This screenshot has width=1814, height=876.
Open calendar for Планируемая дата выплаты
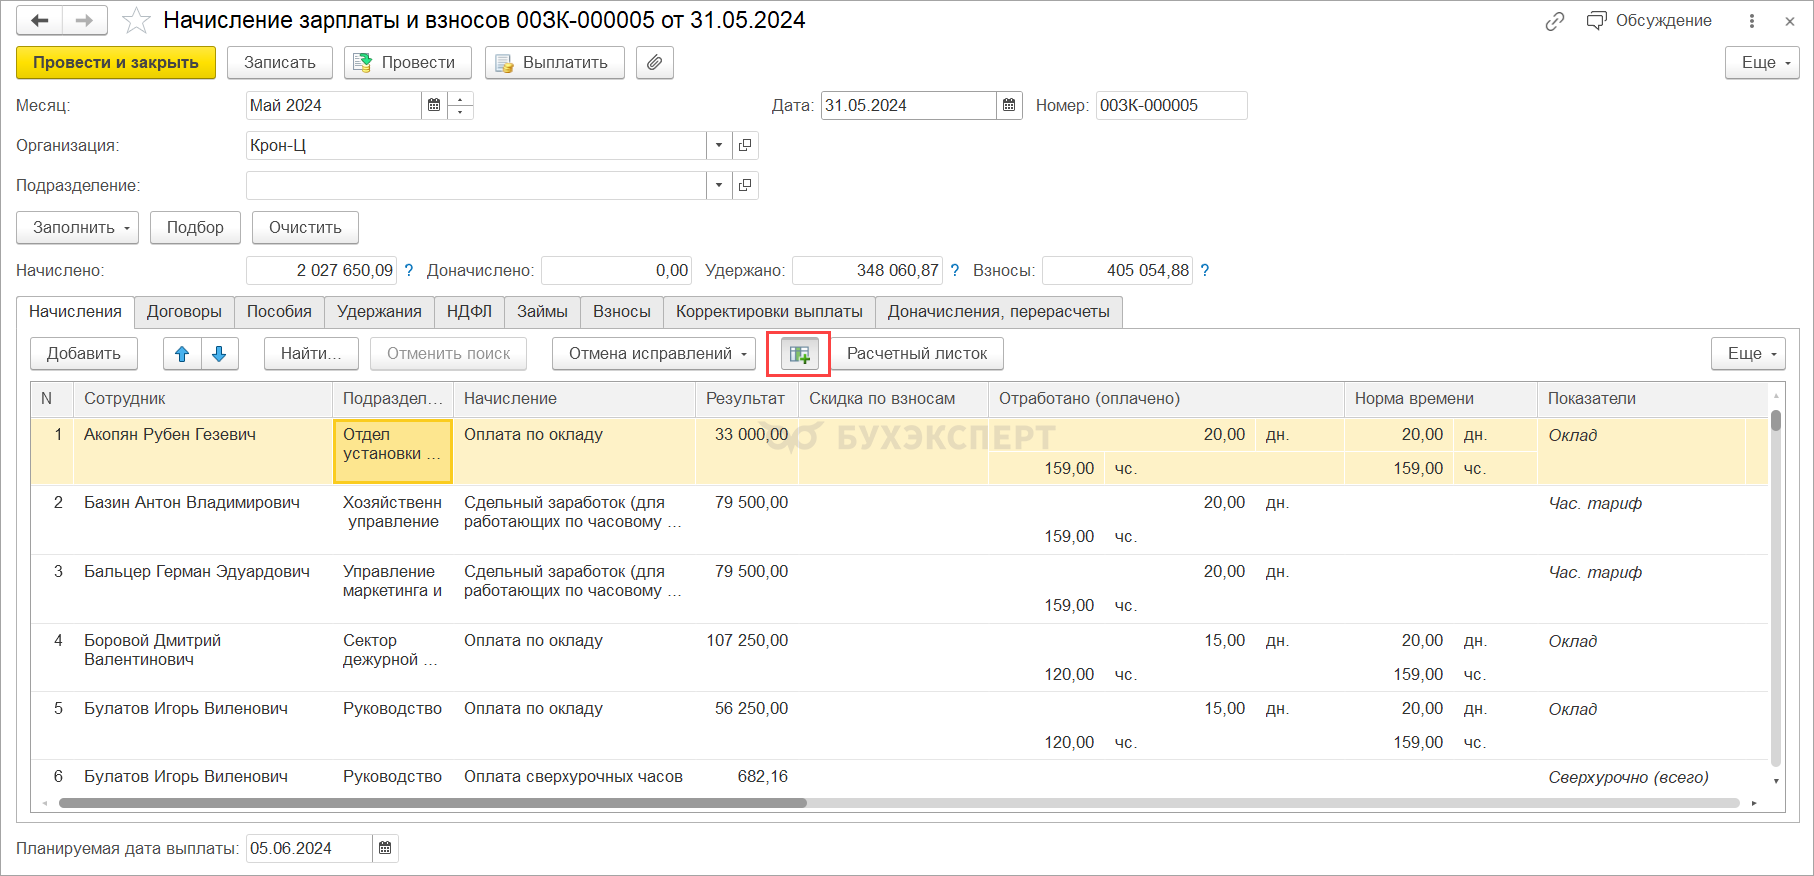[385, 848]
